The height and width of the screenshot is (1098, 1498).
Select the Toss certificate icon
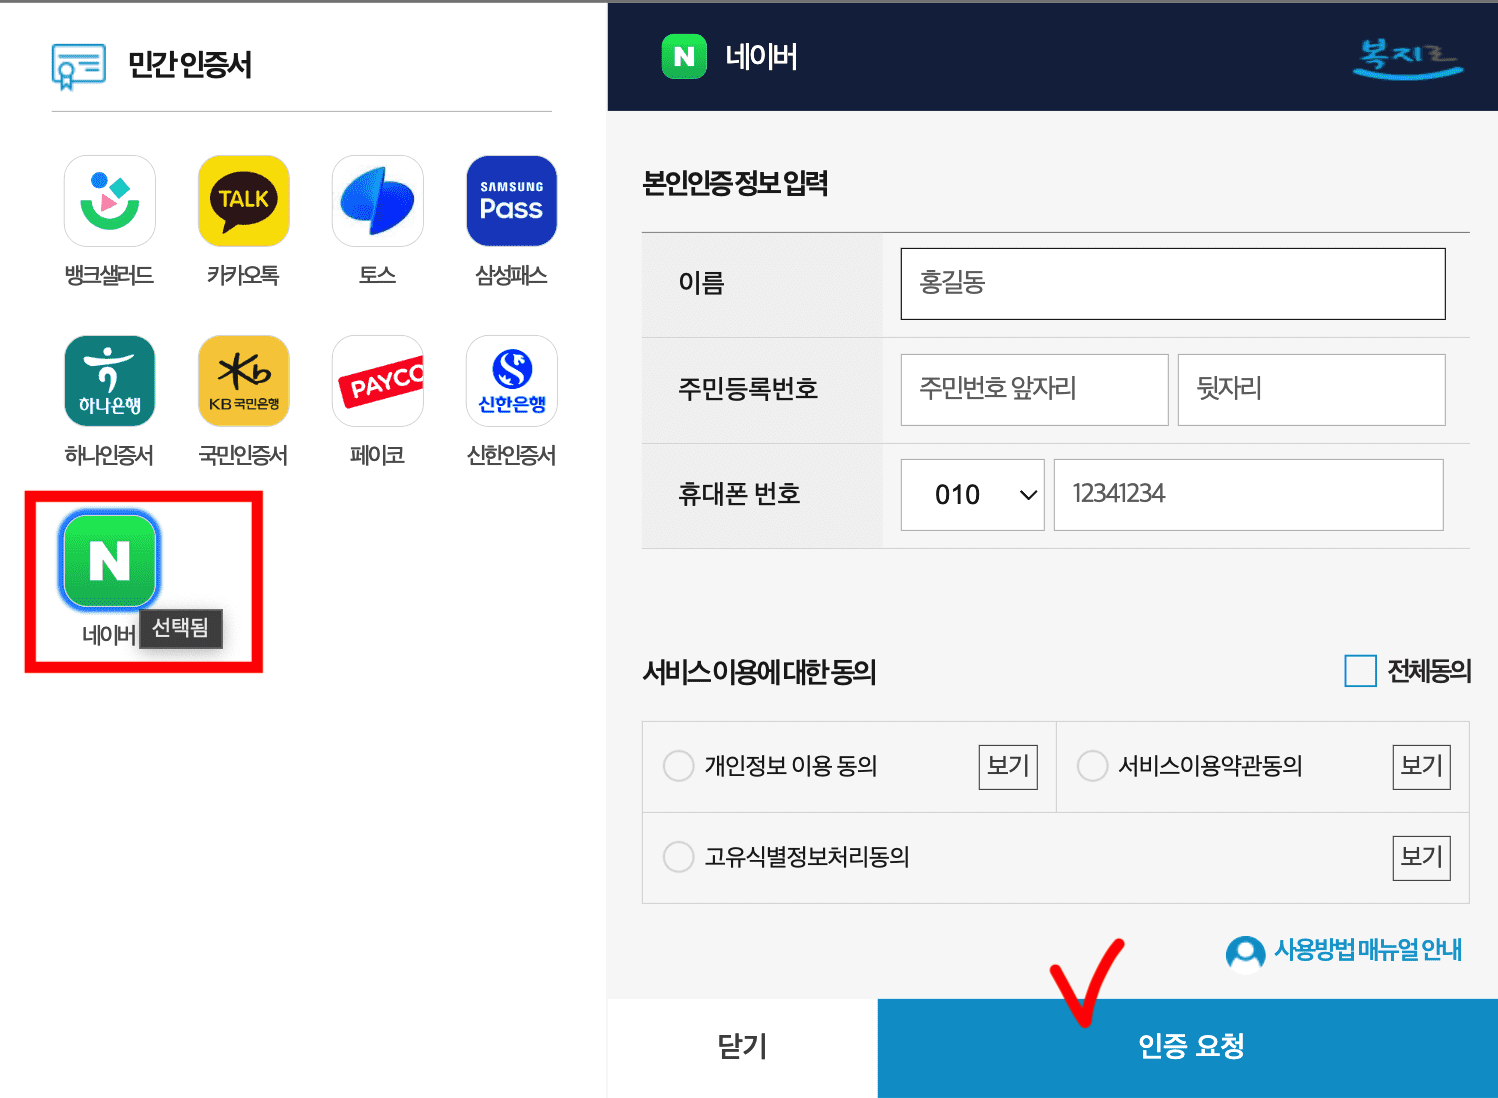pyautogui.click(x=378, y=201)
